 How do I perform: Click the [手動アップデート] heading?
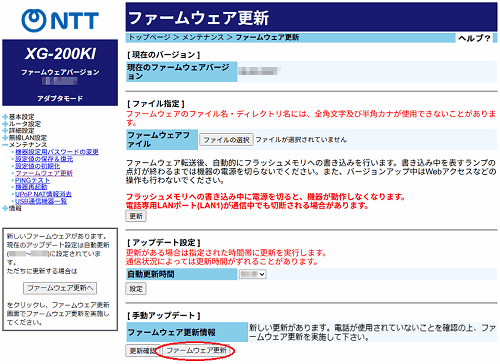pyautogui.click(x=164, y=315)
